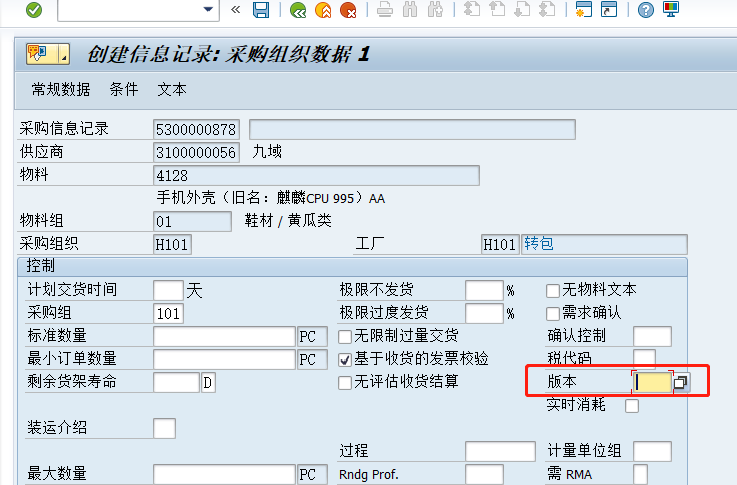Click the services icon beside screen title
737x485 pixels.
(x=42, y=54)
